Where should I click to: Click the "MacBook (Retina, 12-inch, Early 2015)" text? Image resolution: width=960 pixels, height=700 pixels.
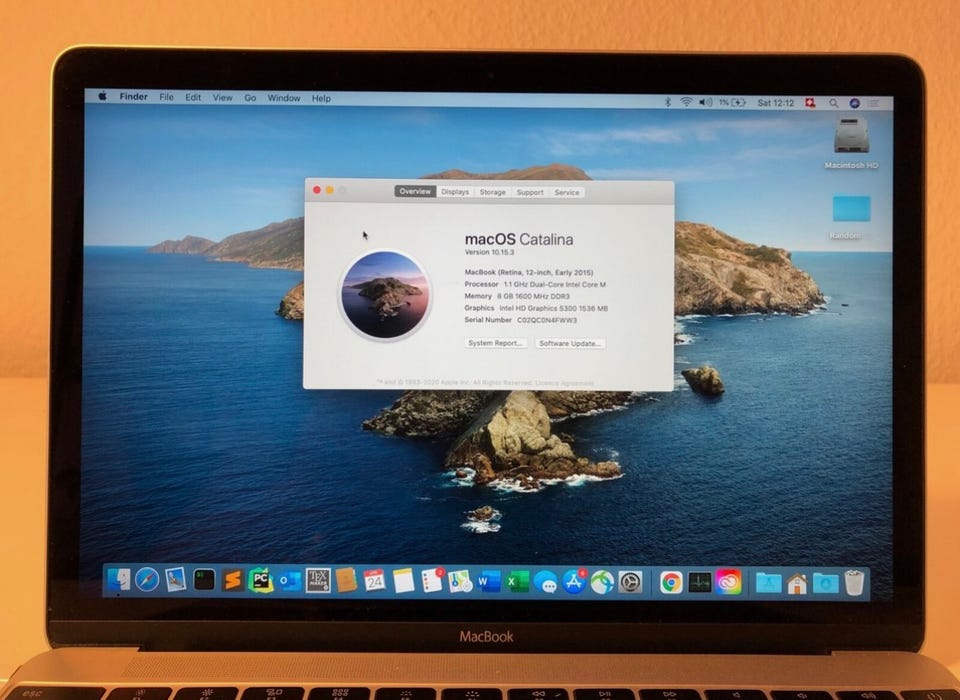coord(528,272)
